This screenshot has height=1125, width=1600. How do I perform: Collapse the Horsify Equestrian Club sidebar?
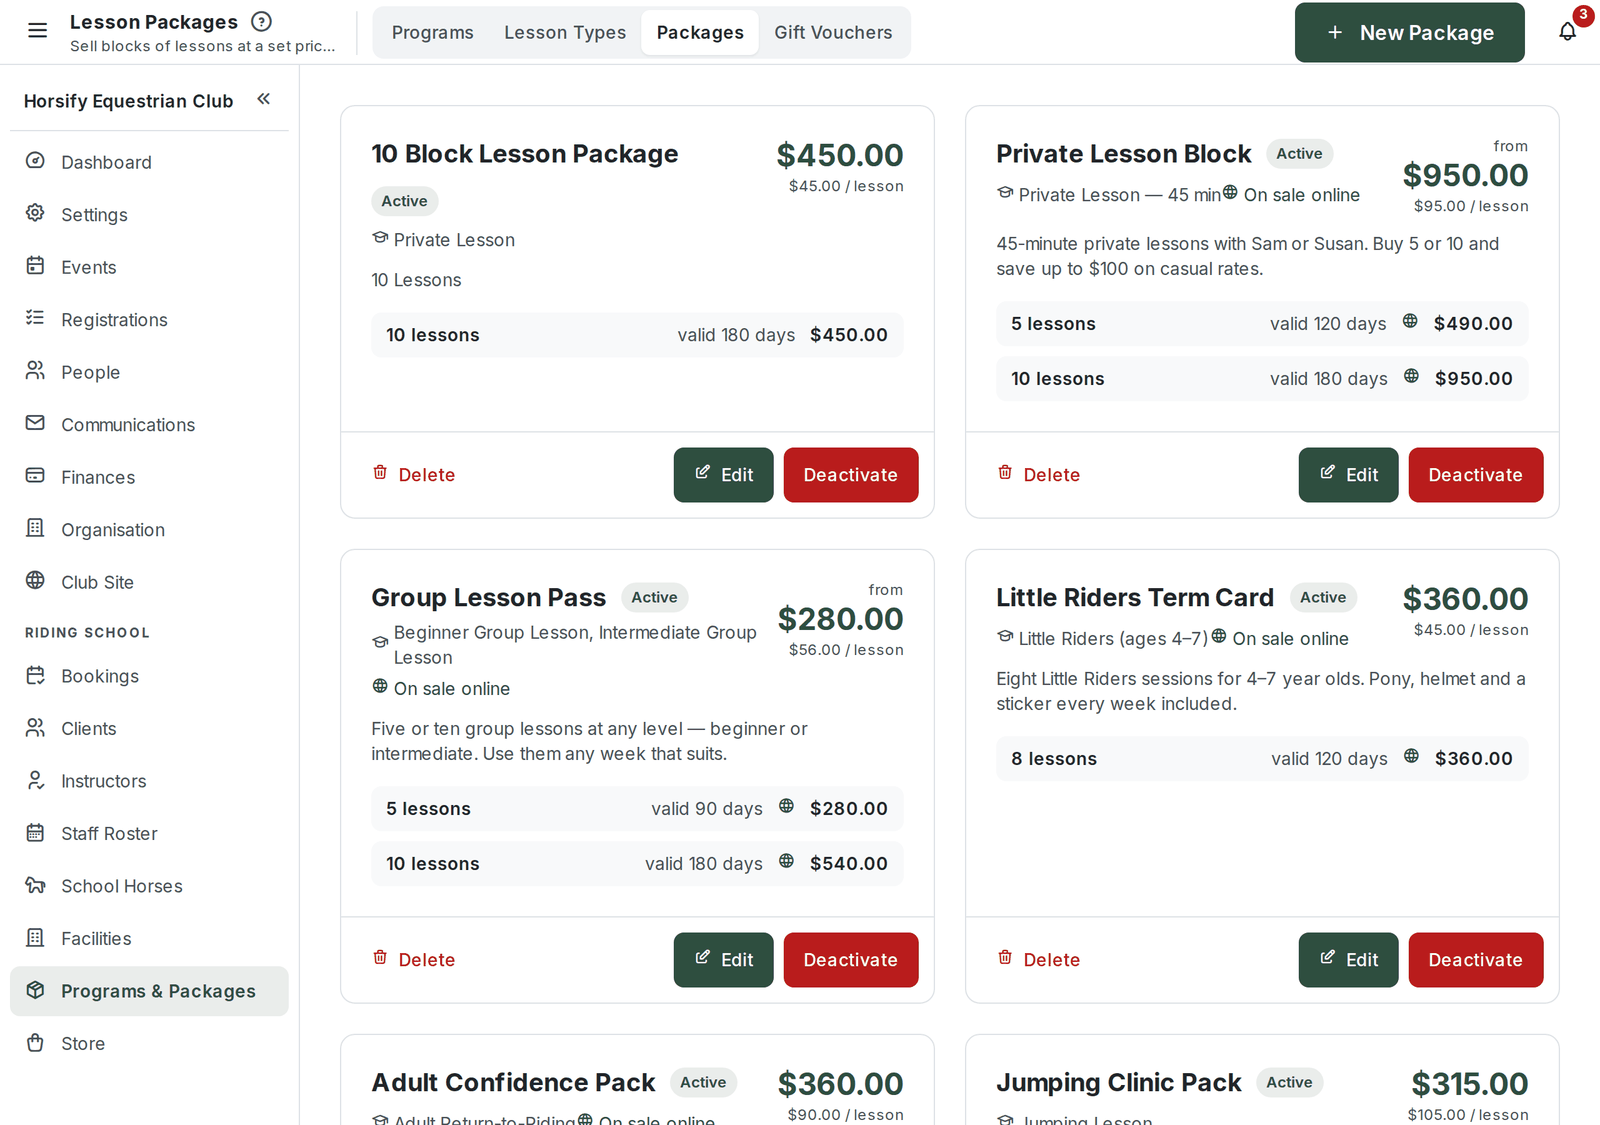[264, 99]
